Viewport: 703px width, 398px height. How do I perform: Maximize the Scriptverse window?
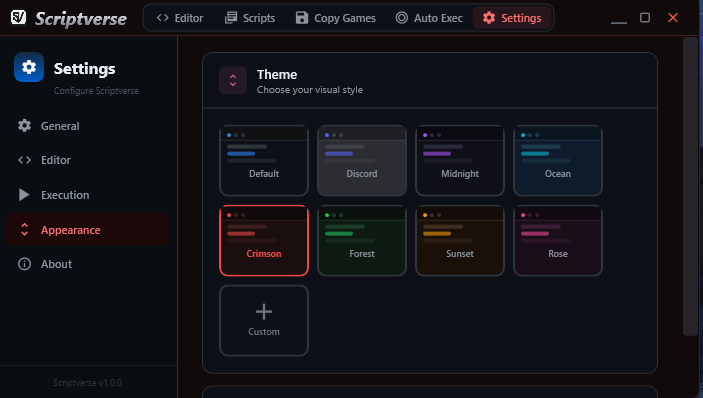tap(645, 17)
